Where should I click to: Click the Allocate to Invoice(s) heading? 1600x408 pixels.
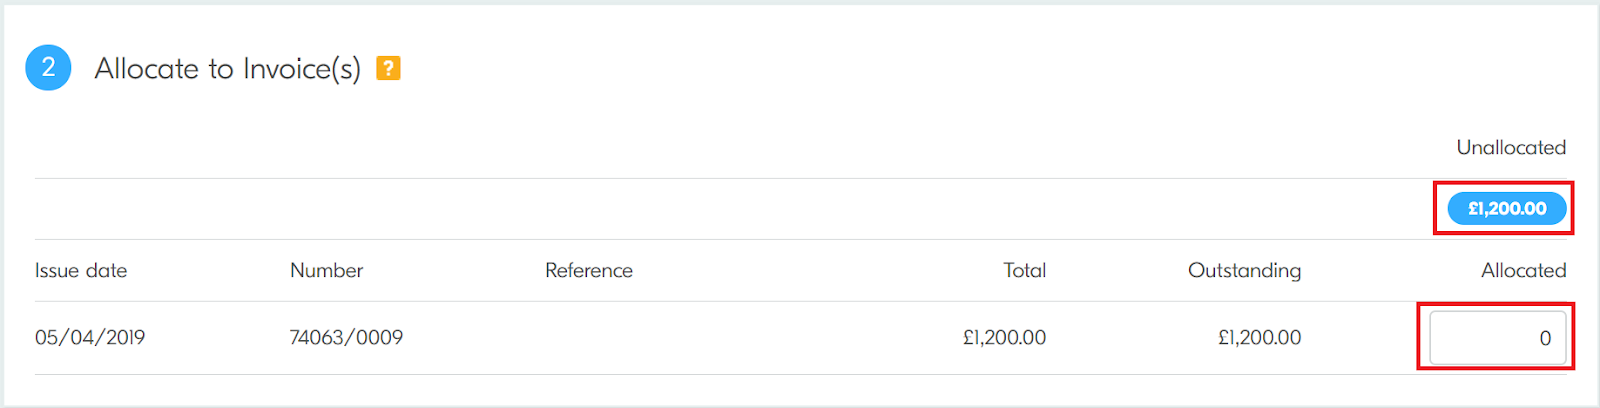[227, 68]
